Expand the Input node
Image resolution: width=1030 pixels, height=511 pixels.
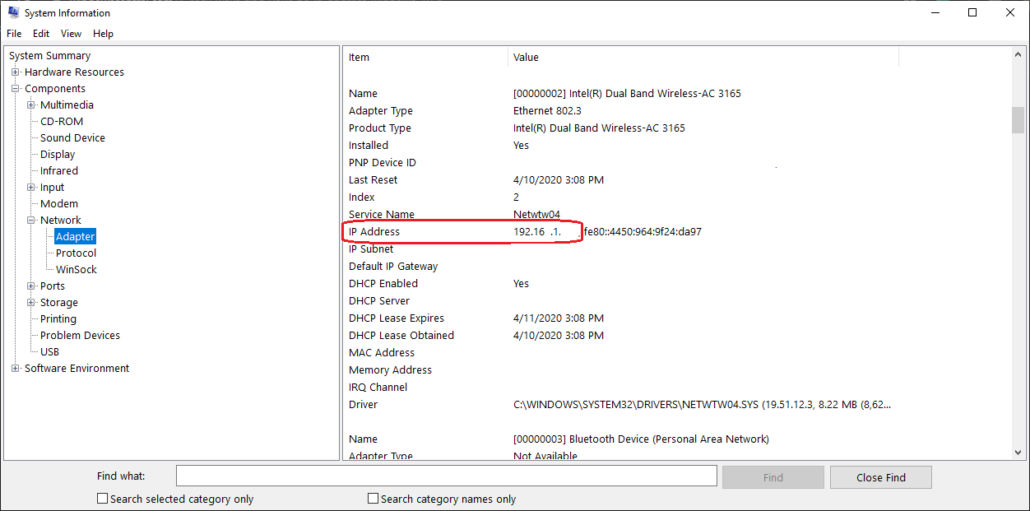[31, 187]
